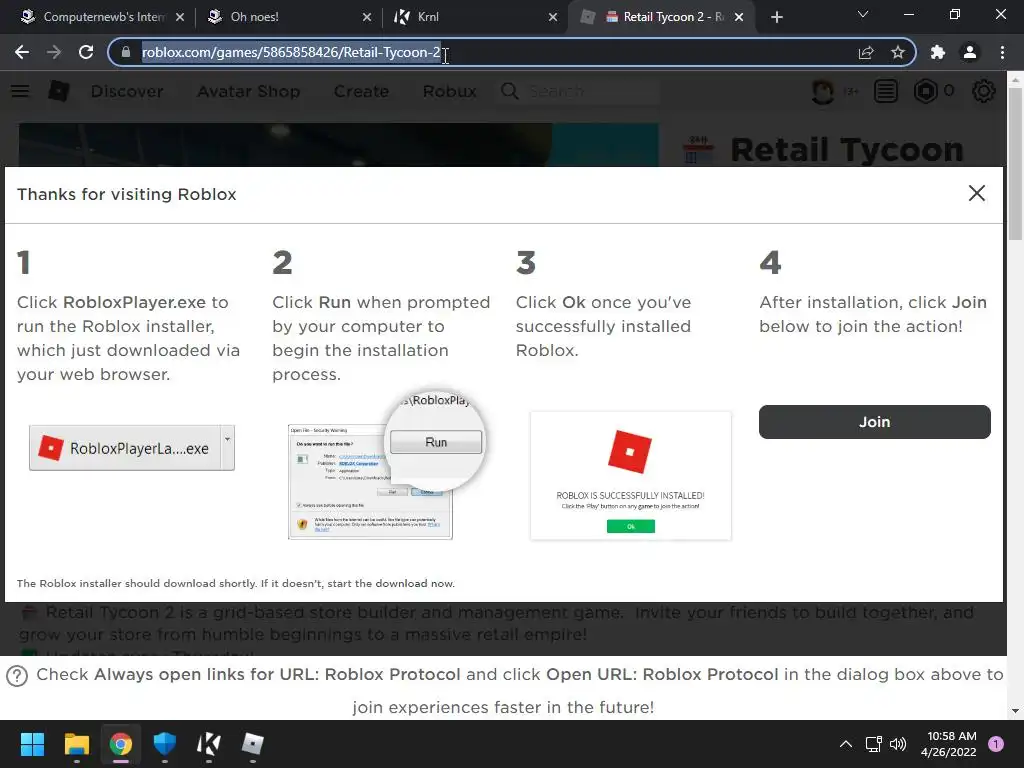Open Chrome three-dot menu
Viewport: 1024px width, 768px height.
click(x=1002, y=52)
